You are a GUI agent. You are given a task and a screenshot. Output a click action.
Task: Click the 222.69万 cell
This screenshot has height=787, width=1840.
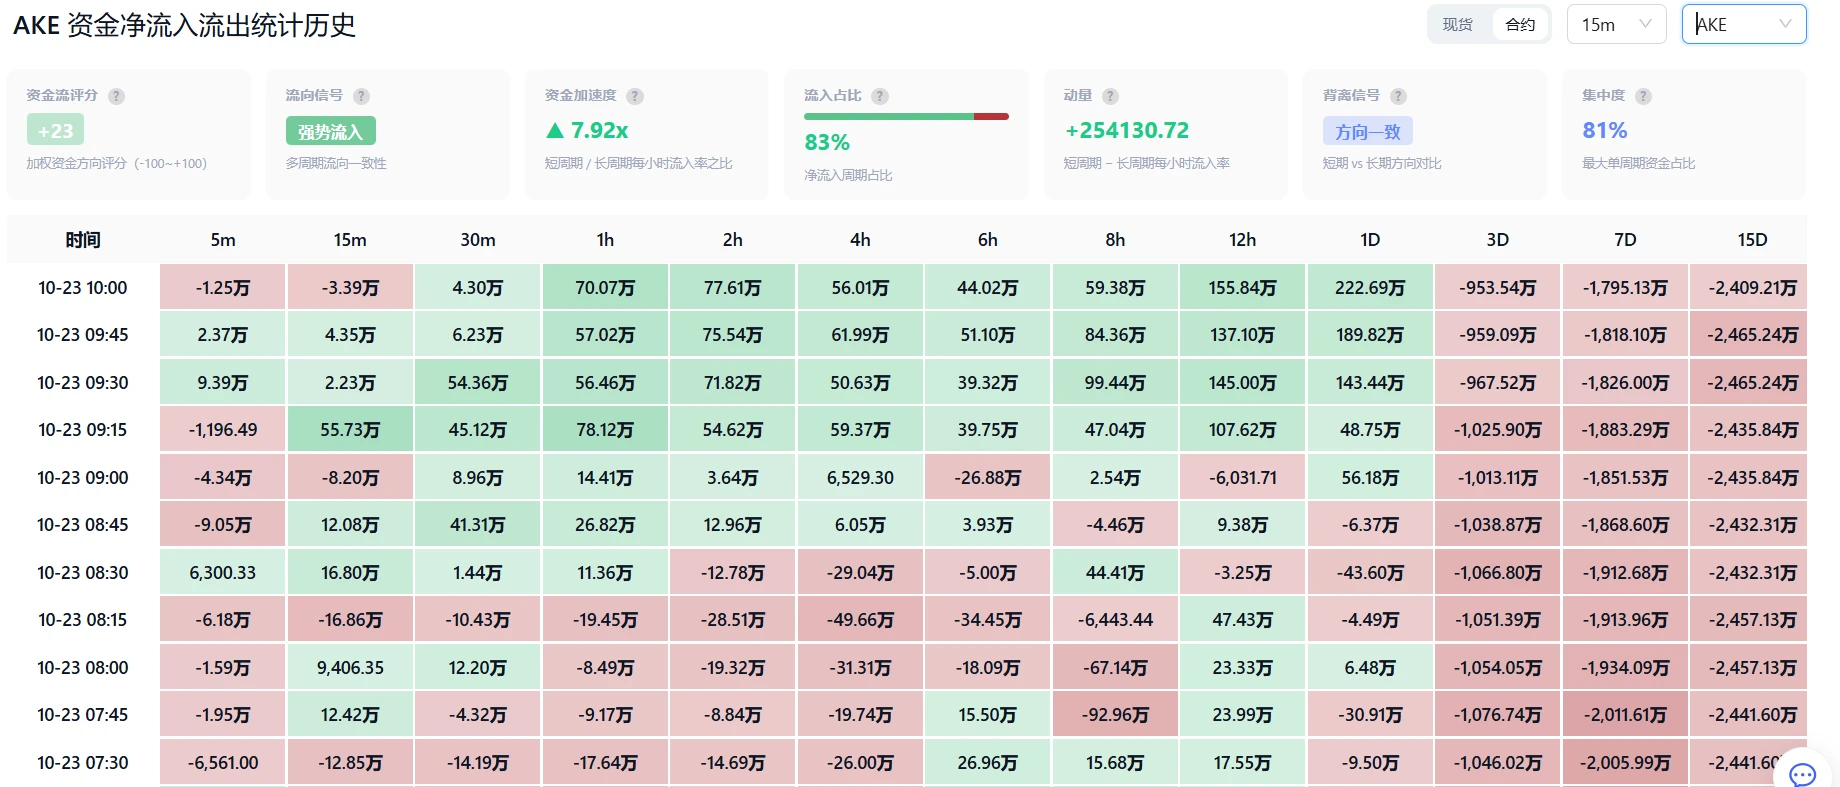pos(1370,288)
